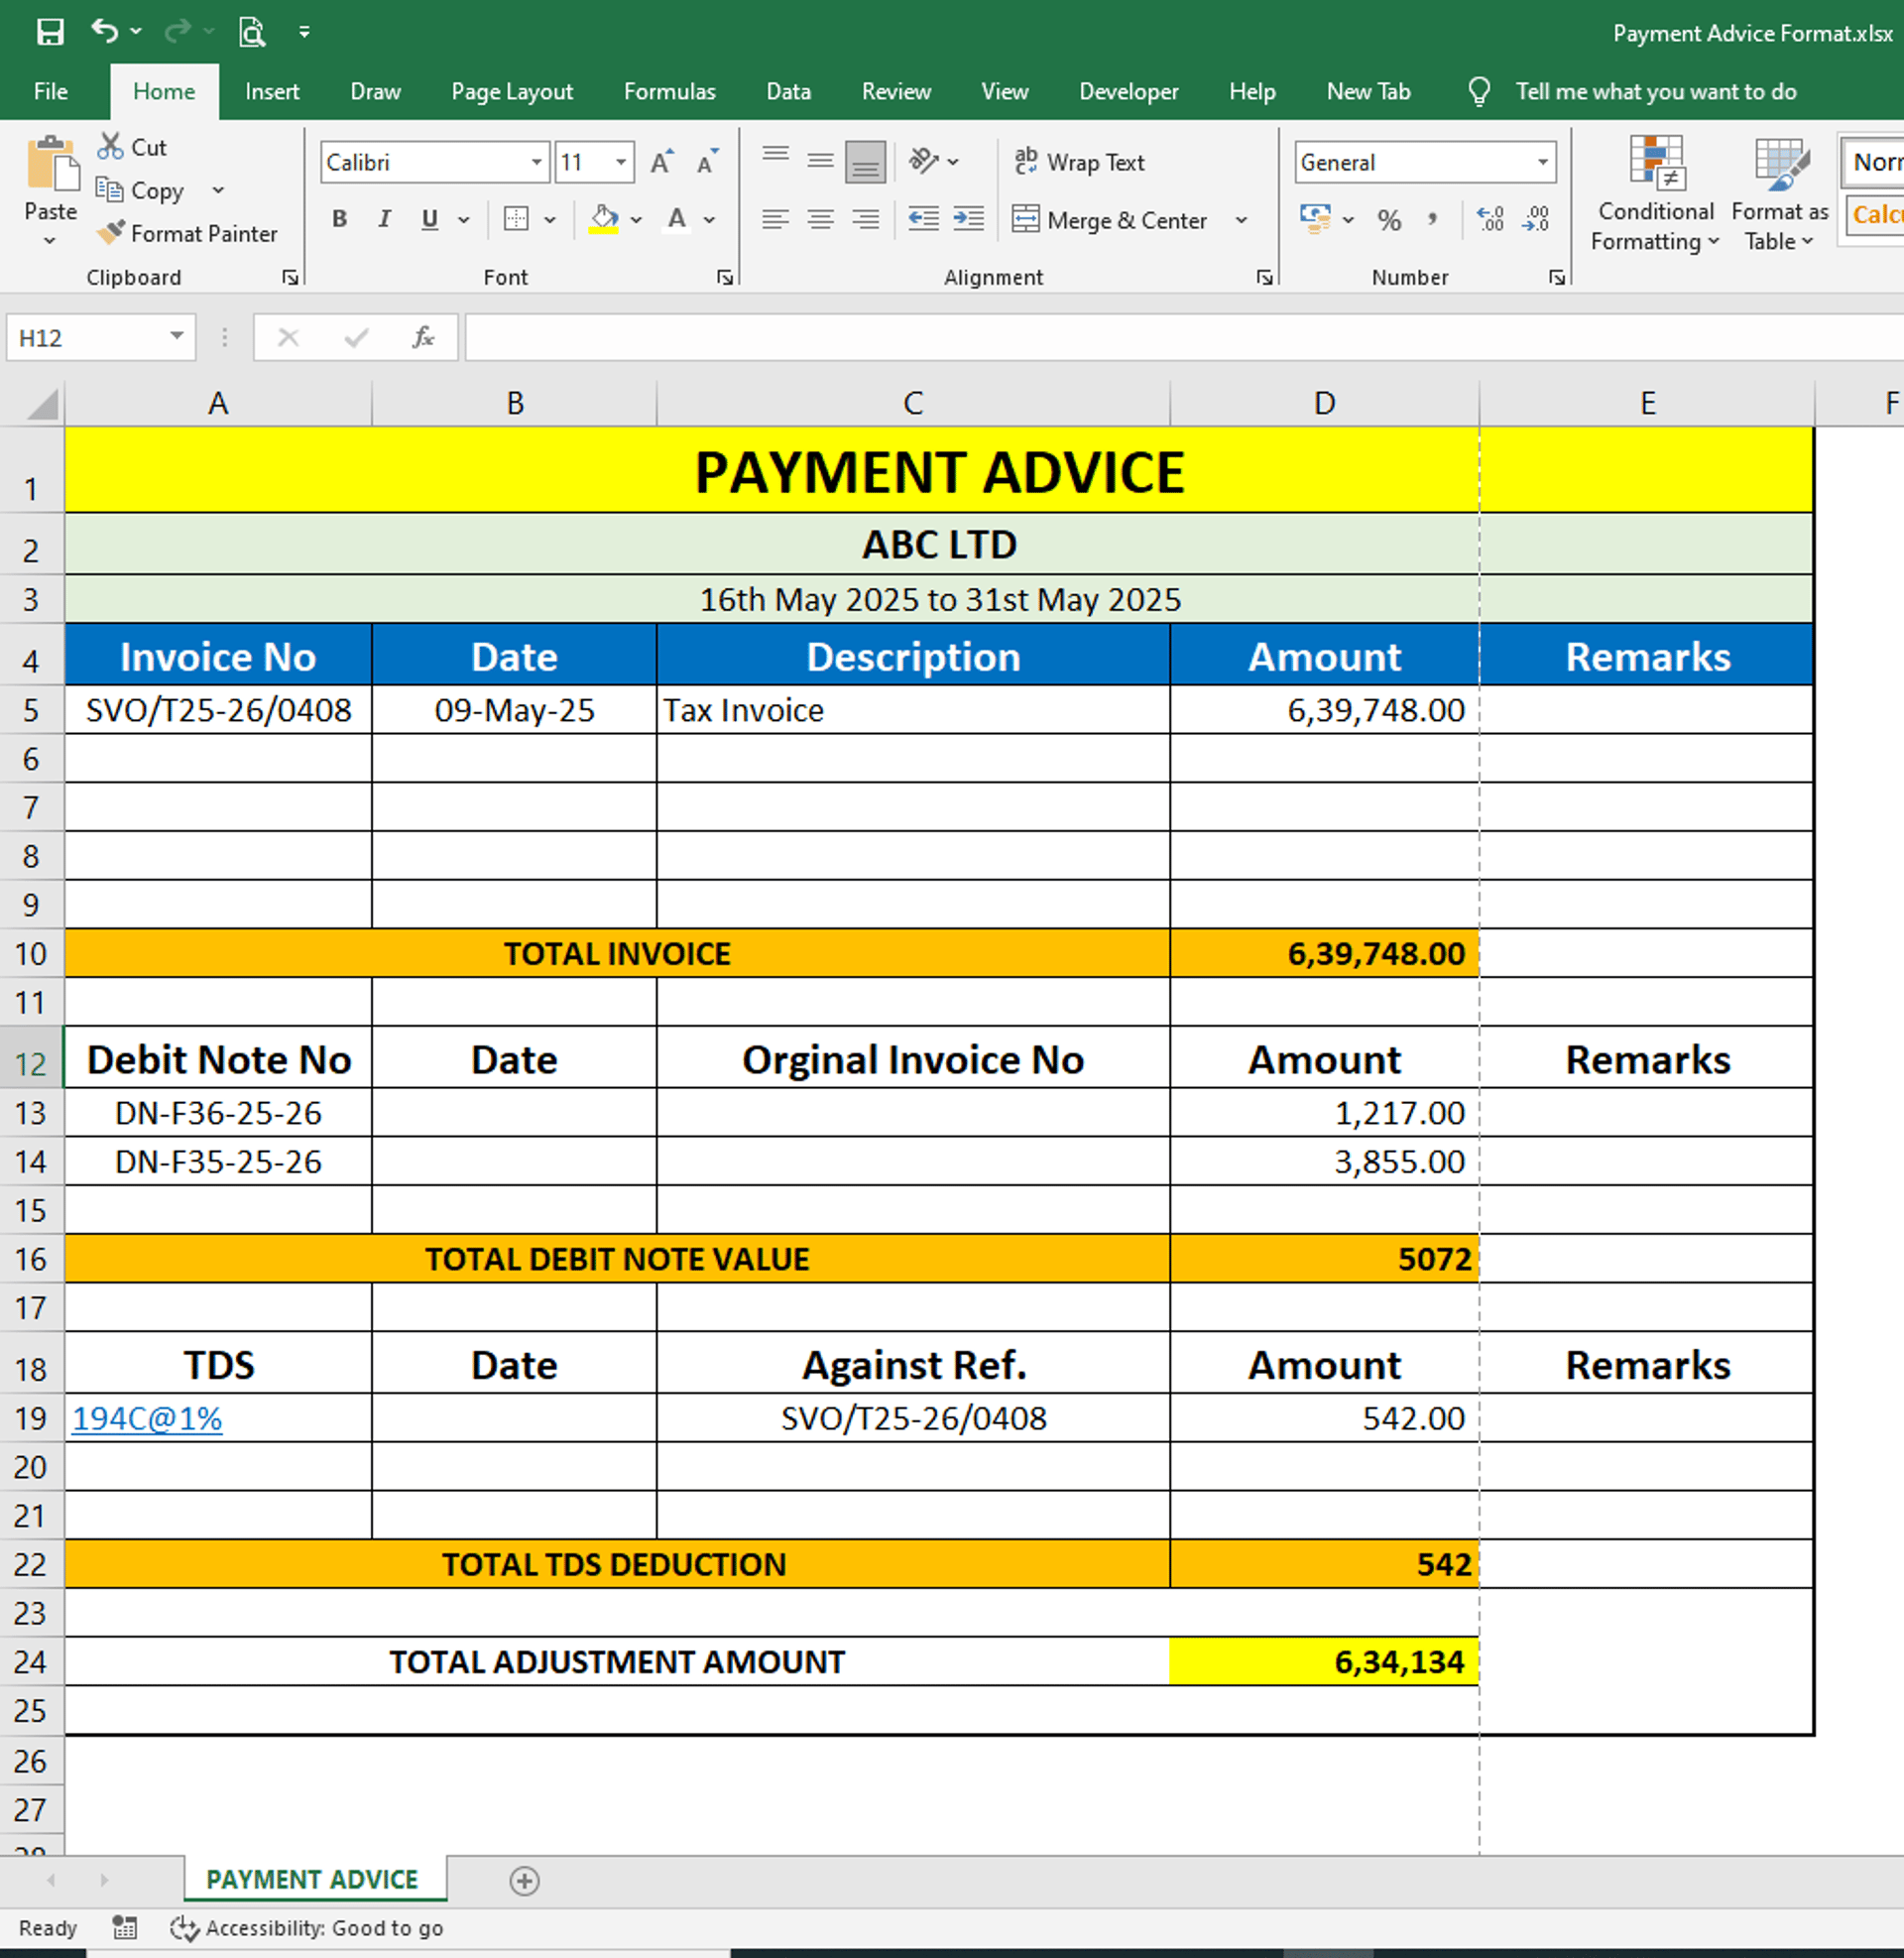Image resolution: width=1904 pixels, height=1958 pixels.
Task: Click the Increase Font Size icon
Action: 661,162
